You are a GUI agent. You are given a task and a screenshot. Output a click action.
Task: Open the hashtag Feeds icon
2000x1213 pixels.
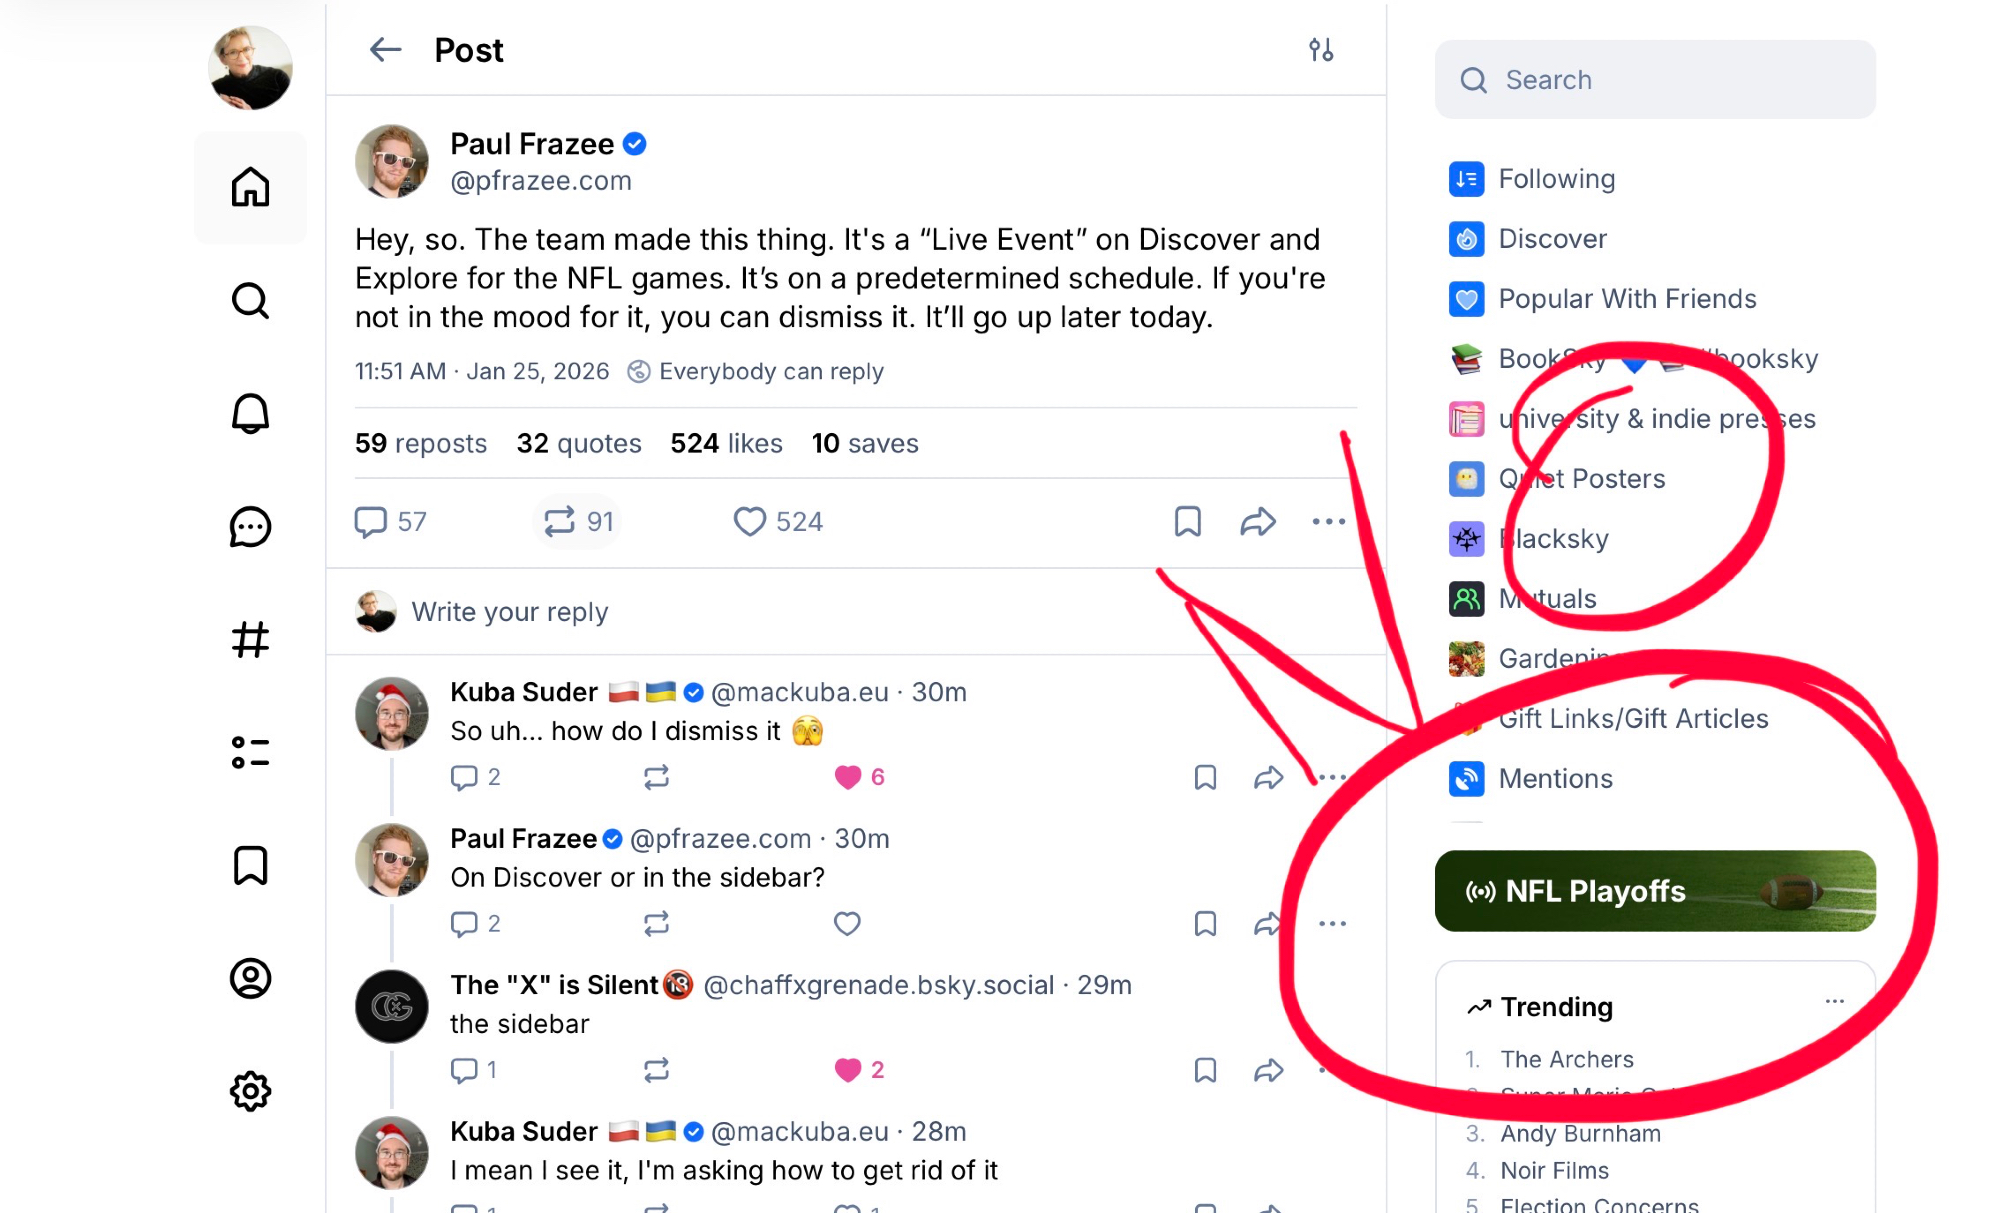point(250,639)
